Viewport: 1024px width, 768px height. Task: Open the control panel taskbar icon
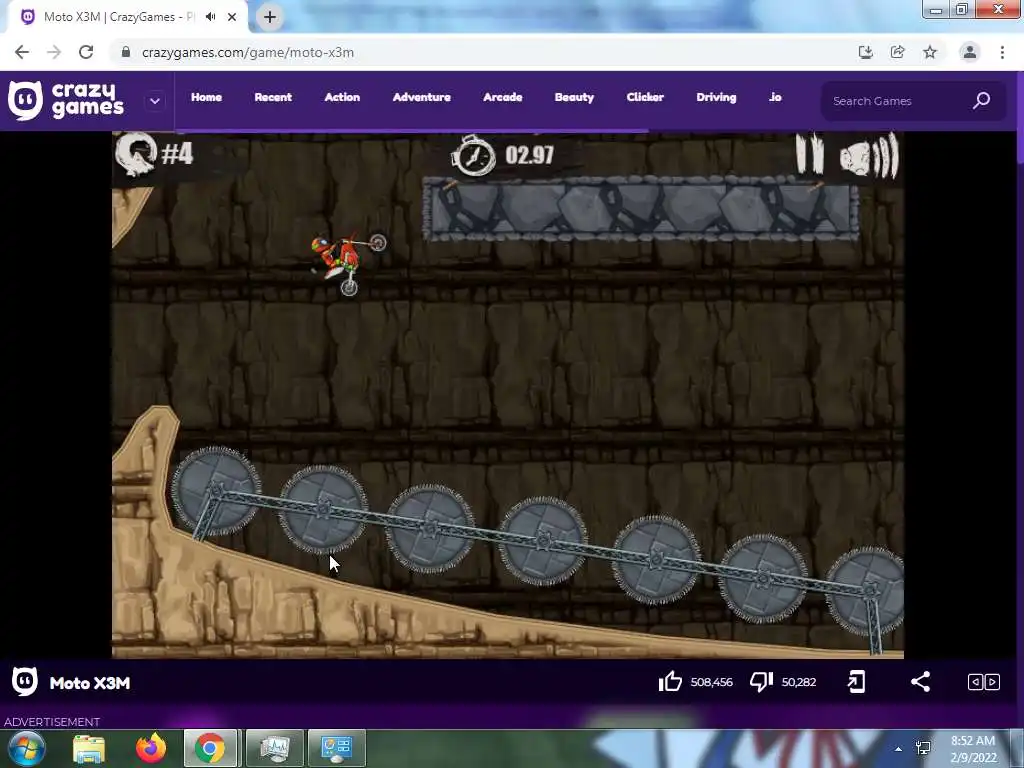click(336, 748)
